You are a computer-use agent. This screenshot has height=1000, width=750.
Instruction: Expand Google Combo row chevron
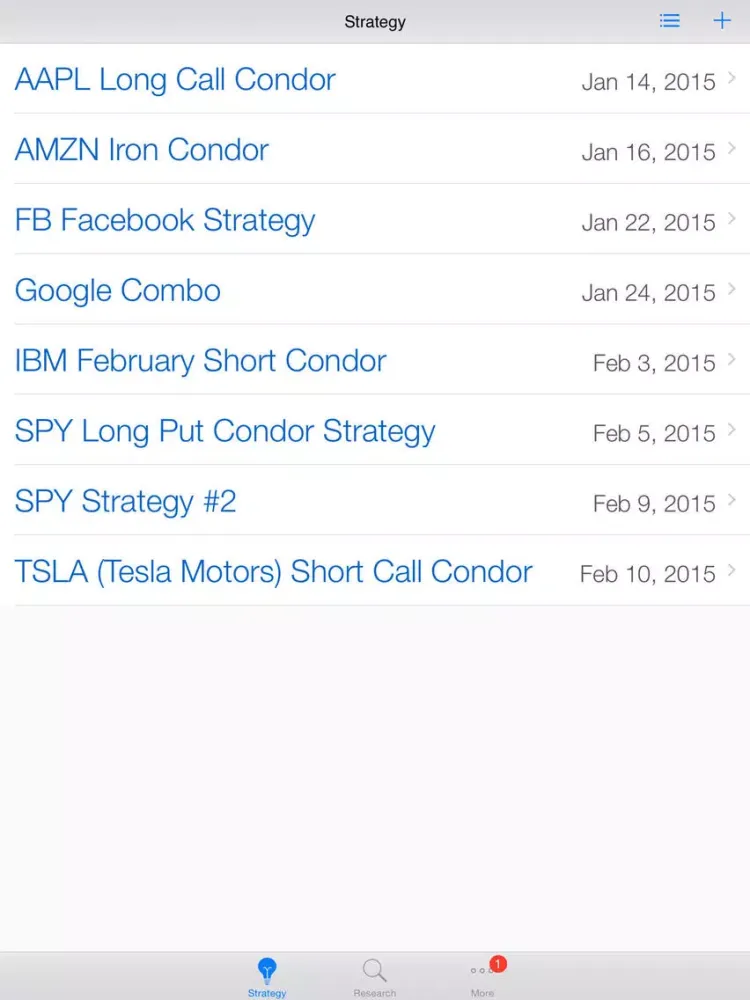tap(732, 290)
